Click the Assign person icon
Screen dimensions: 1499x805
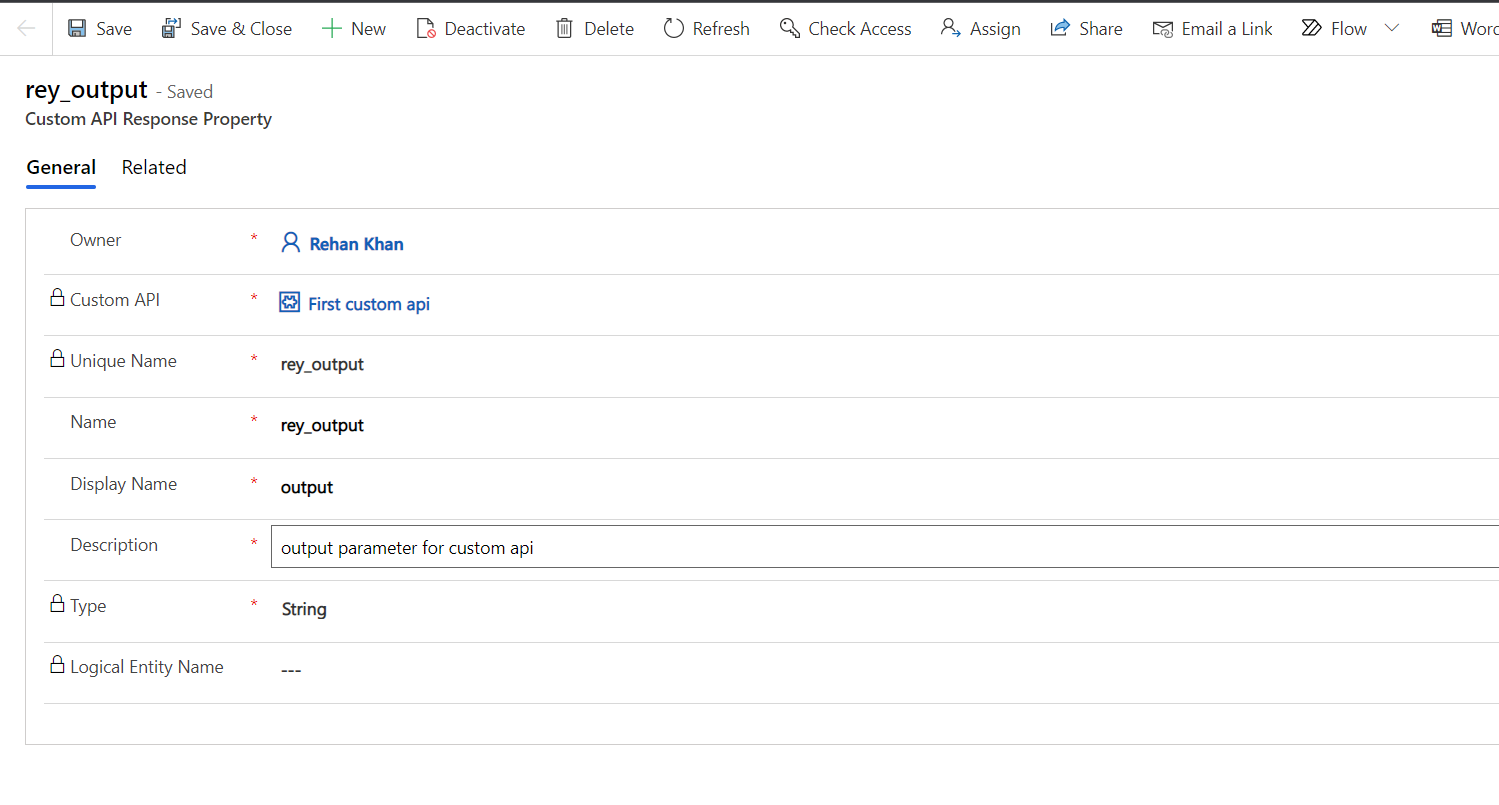(950, 29)
